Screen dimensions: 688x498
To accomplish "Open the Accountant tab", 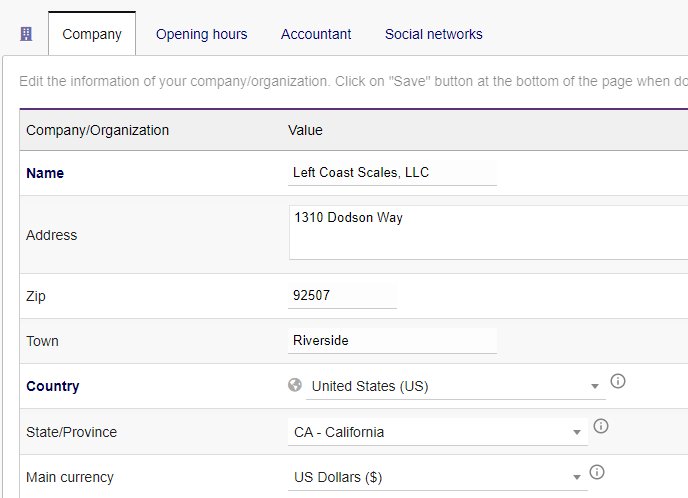I will 316,34.
